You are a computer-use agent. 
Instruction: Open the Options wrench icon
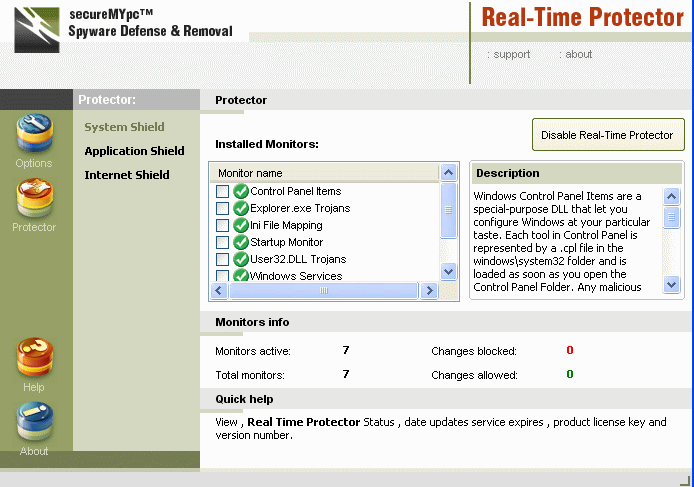[35, 133]
